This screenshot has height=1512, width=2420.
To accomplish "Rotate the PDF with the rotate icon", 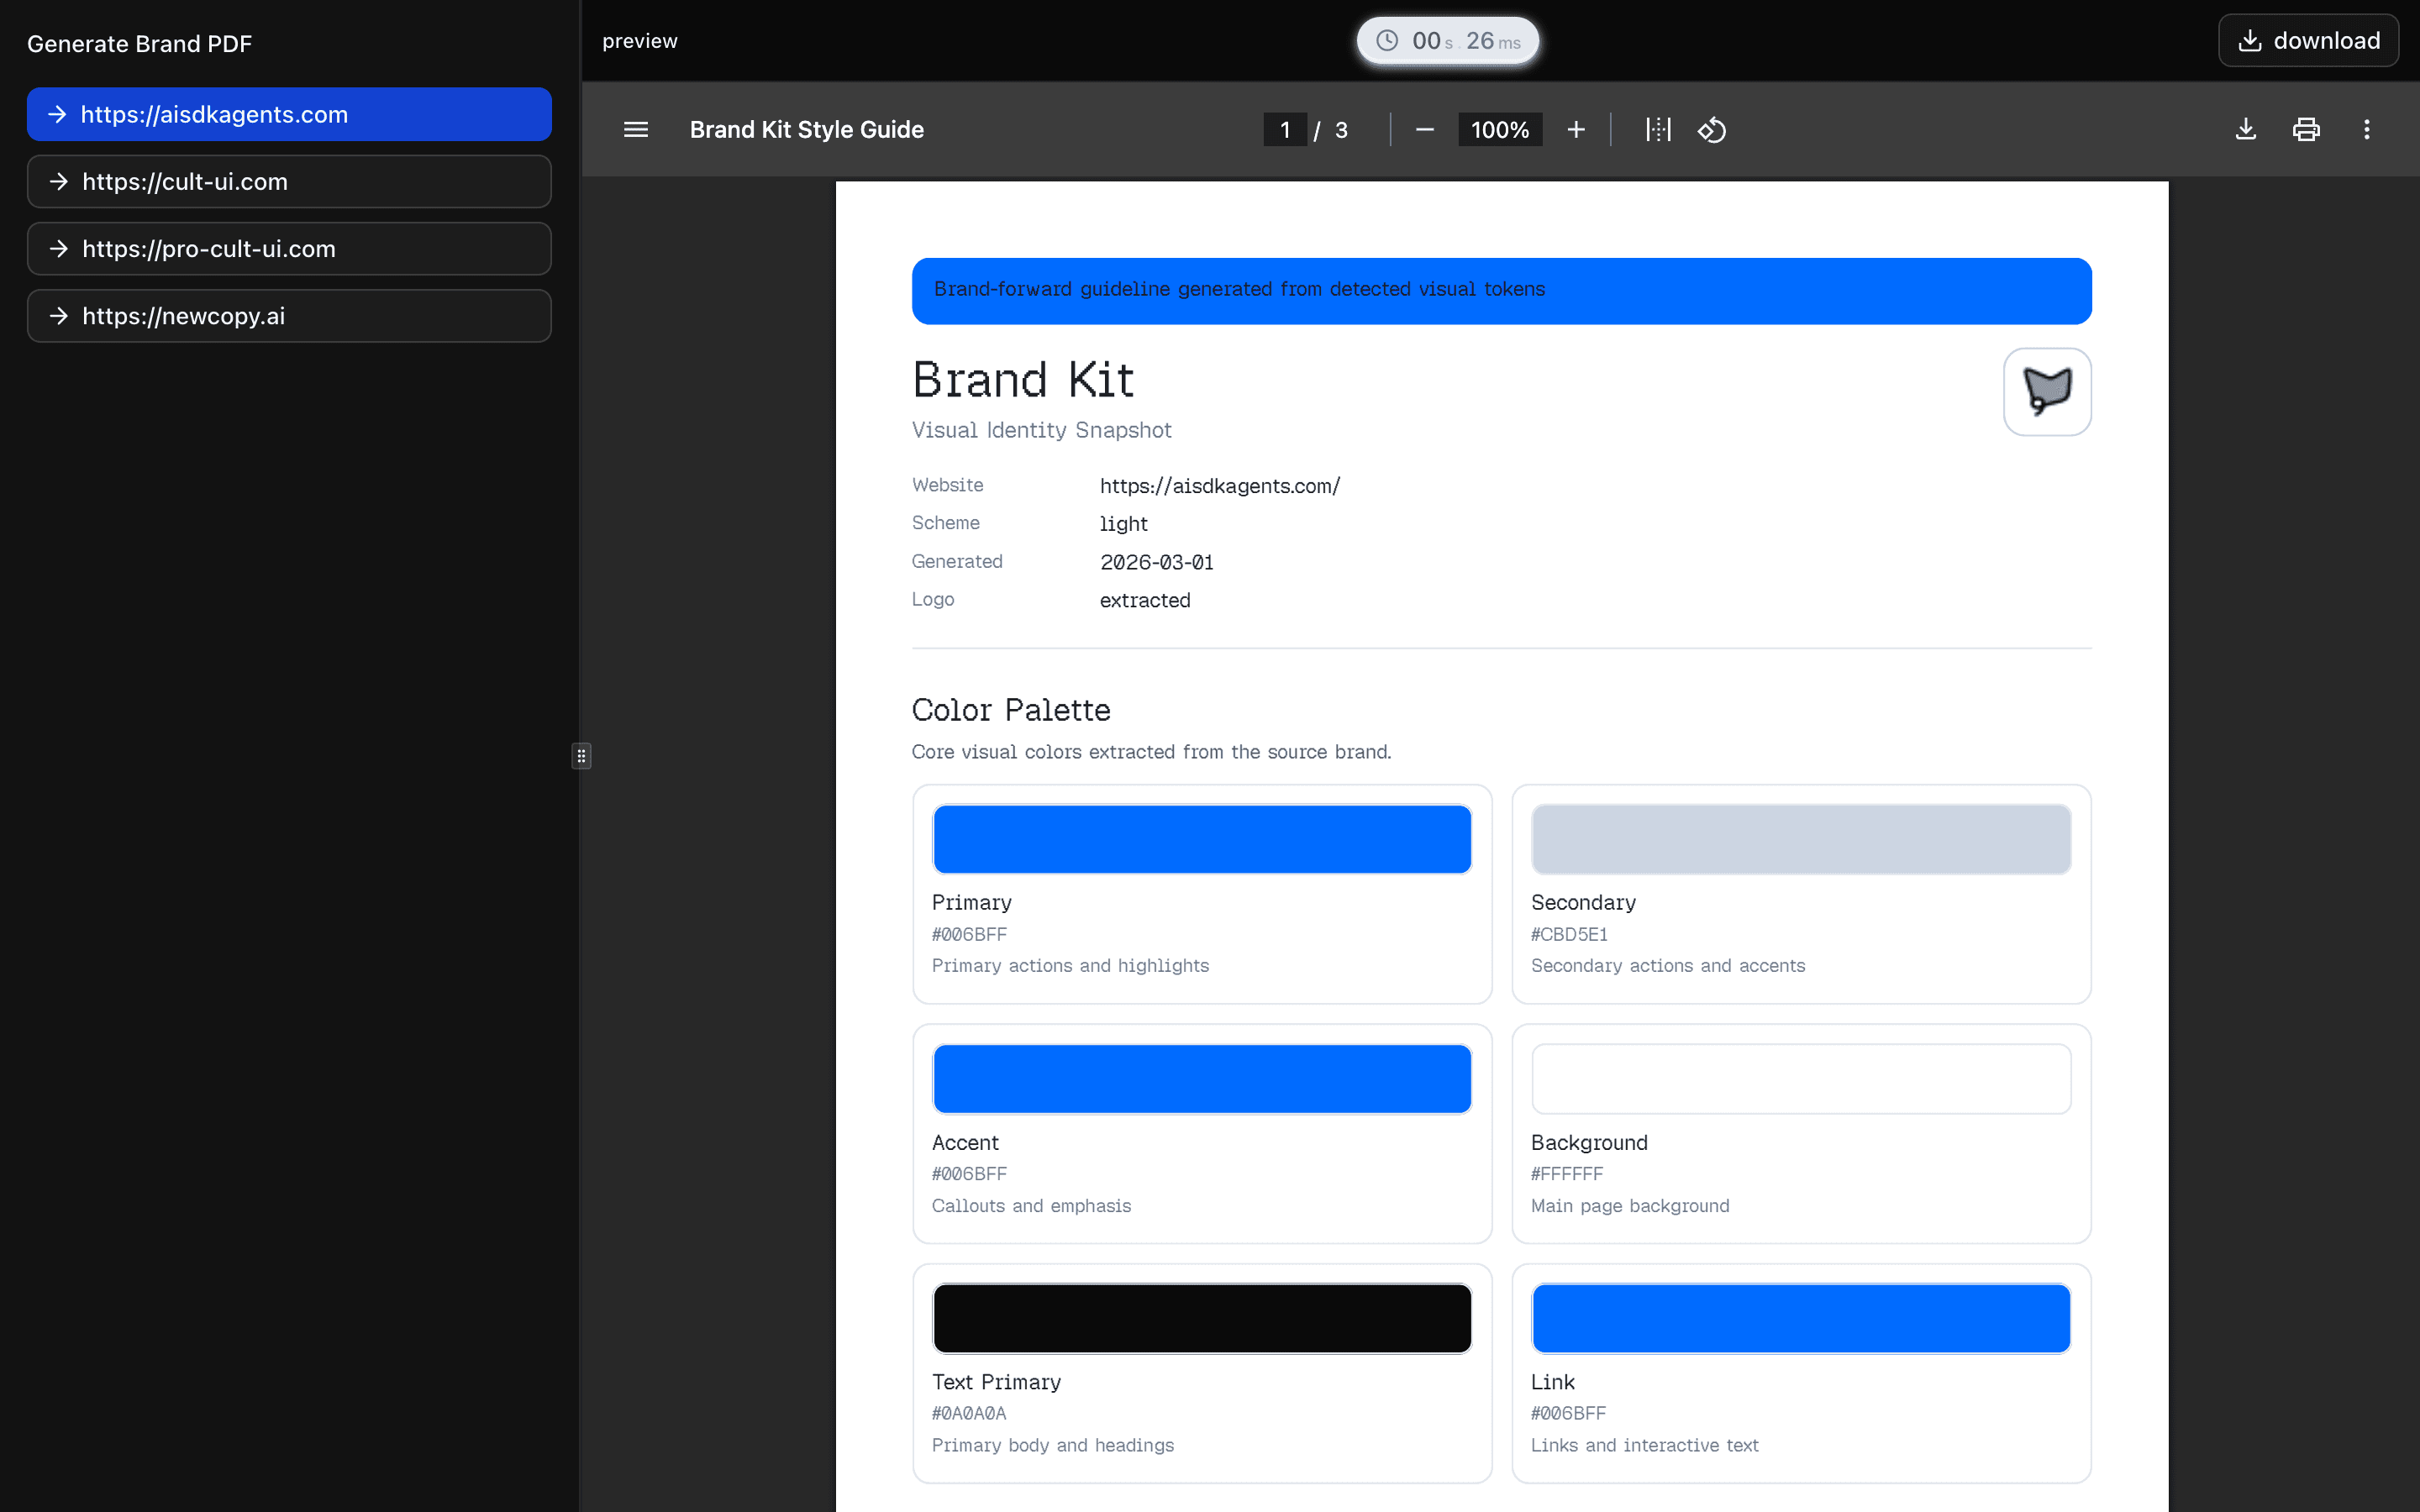I will [1712, 130].
